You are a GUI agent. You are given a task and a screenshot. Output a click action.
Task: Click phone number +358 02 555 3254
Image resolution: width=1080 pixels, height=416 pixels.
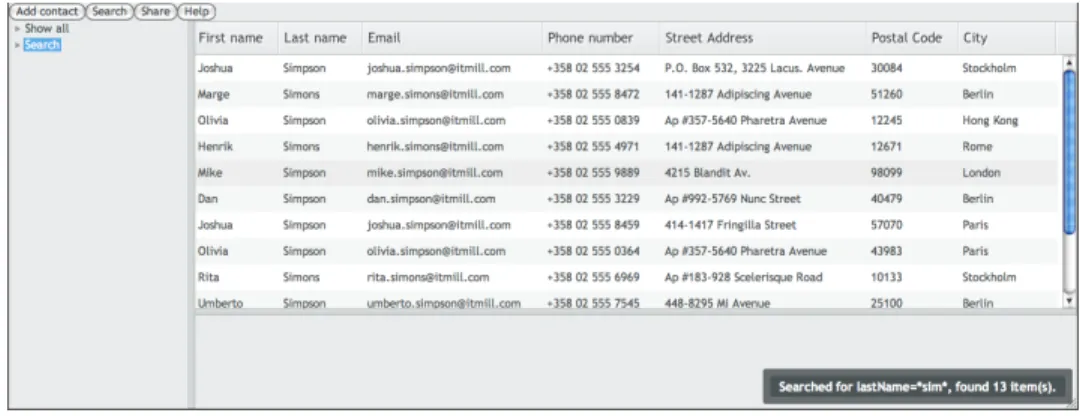tap(593, 68)
